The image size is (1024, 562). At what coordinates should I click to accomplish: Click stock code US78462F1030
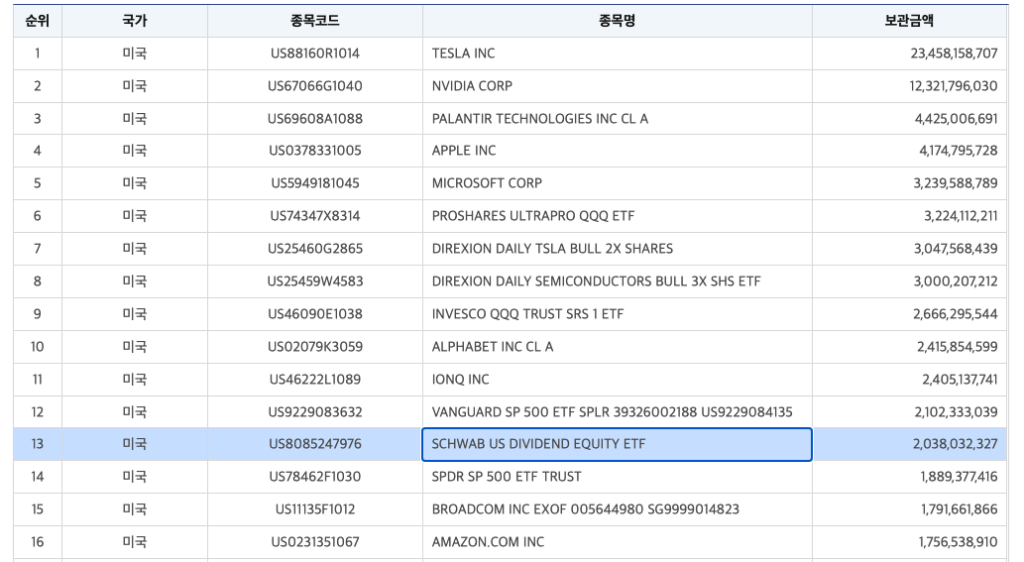click(x=315, y=476)
